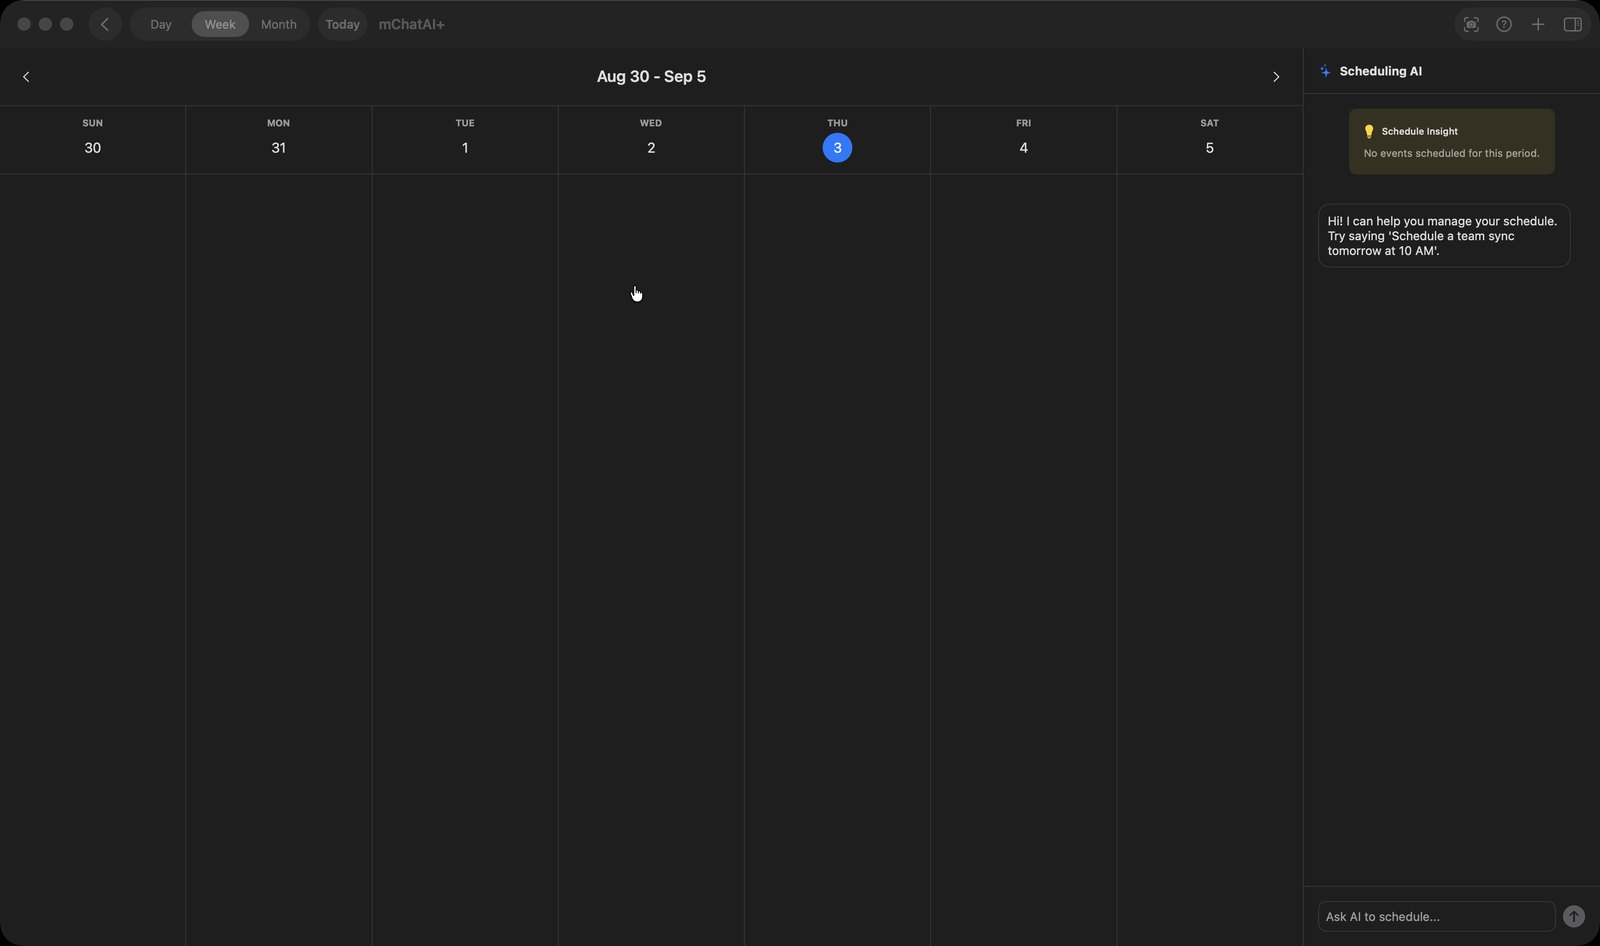Add a new event with plus icon
This screenshot has width=1600, height=946.
(x=1538, y=24)
